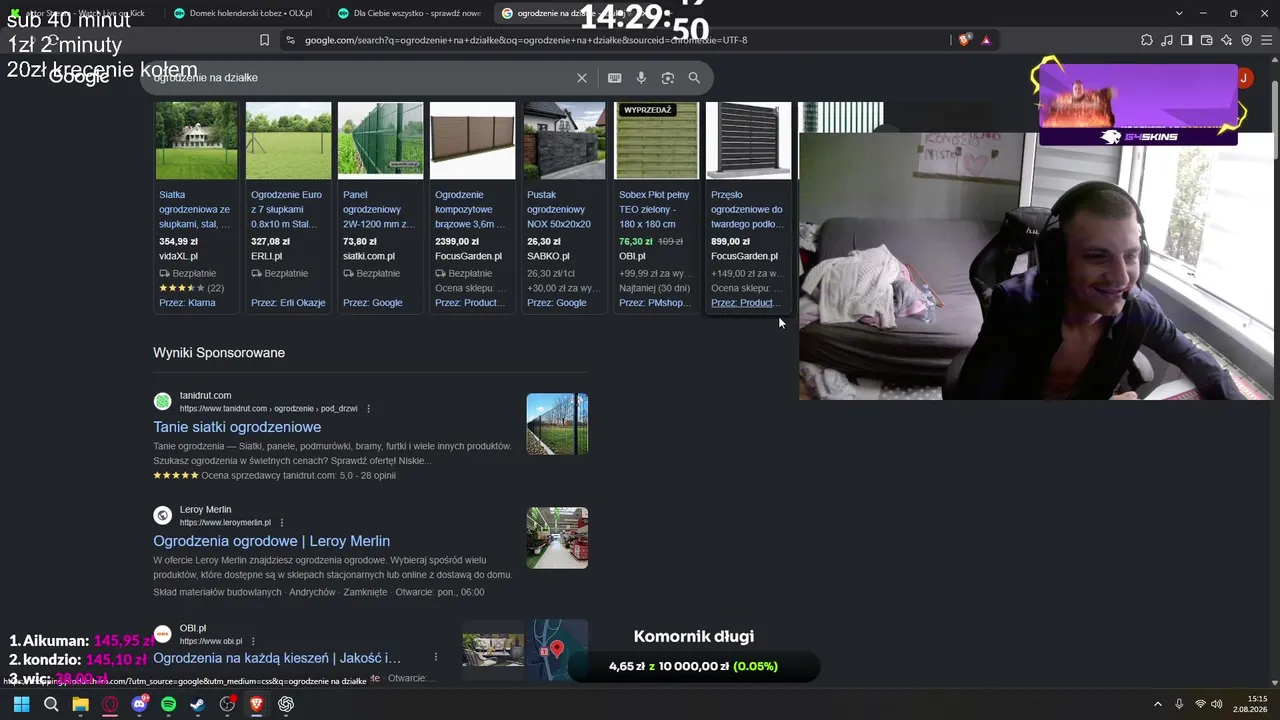Open the OBI map location thumbnail
This screenshot has height=720, width=1280.
558,651
